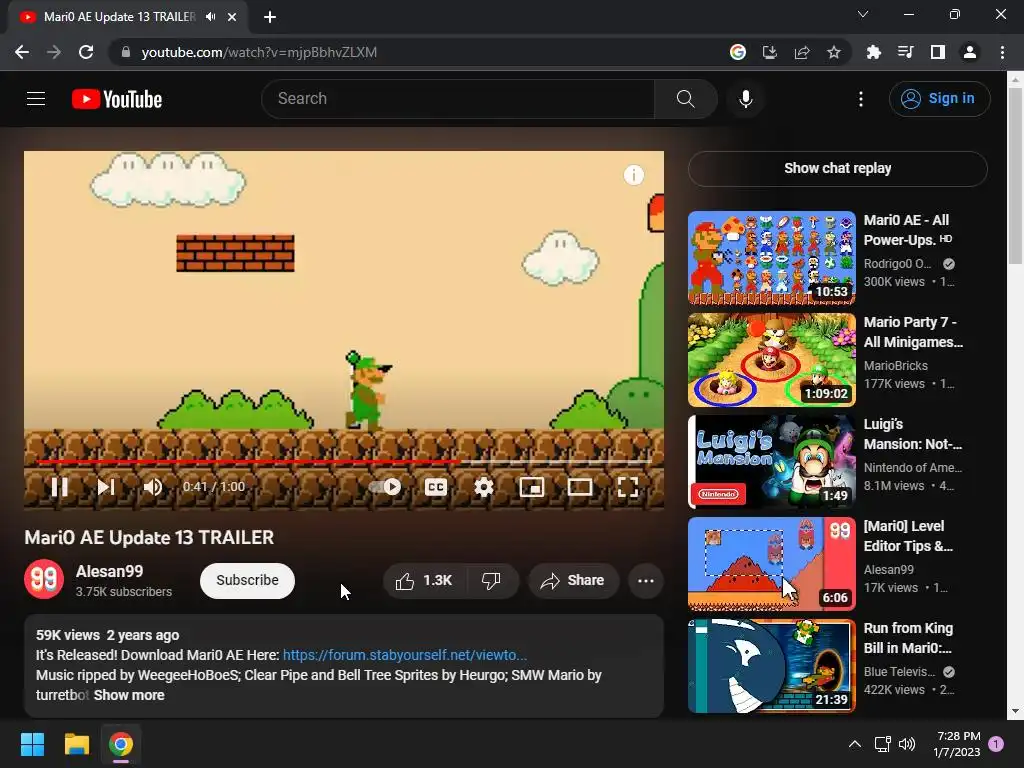Show chat replay
This screenshot has height=768, width=1024.
tap(837, 168)
